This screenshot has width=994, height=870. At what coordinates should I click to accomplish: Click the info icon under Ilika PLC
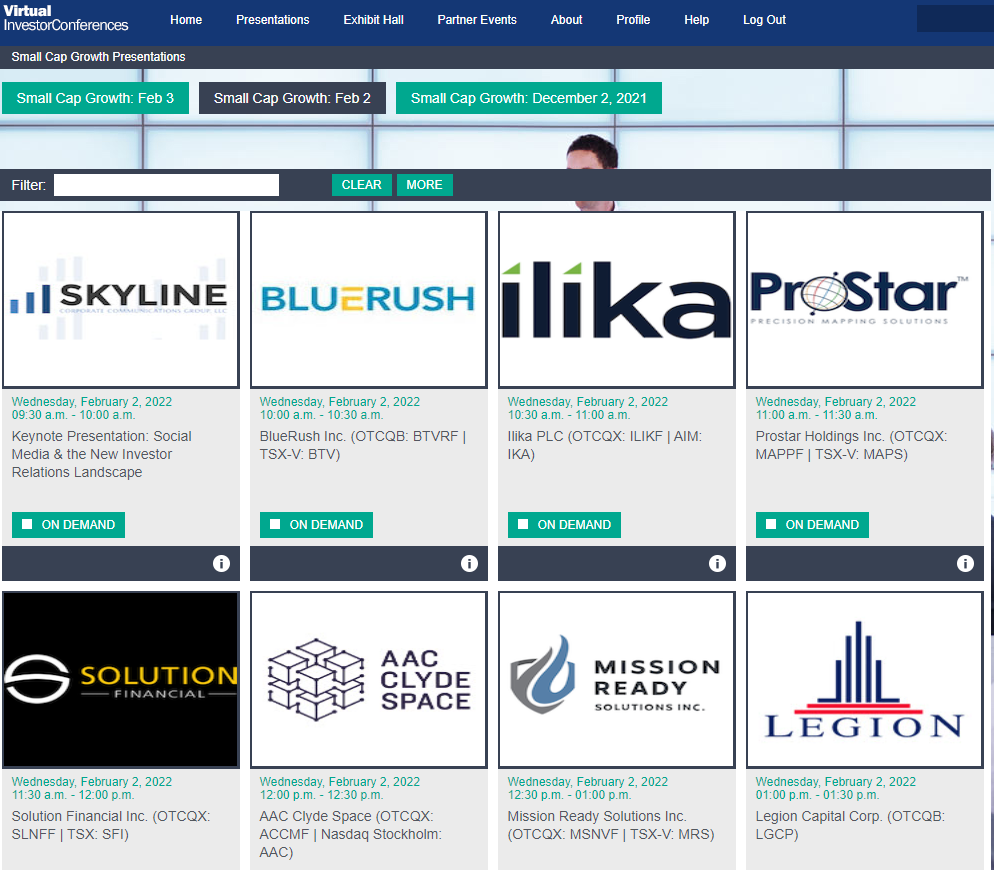(x=717, y=564)
